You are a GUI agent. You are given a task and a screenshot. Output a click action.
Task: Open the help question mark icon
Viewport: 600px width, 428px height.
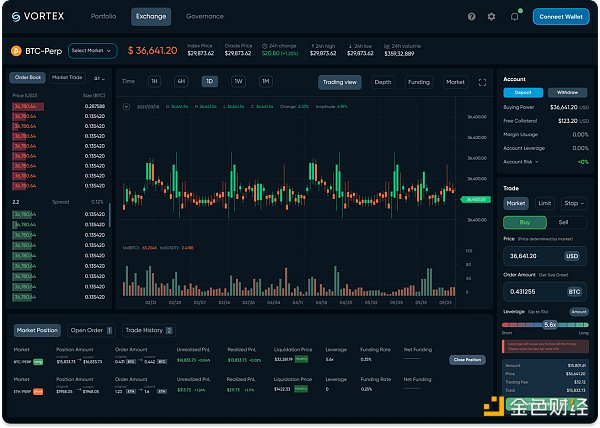click(x=471, y=17)
